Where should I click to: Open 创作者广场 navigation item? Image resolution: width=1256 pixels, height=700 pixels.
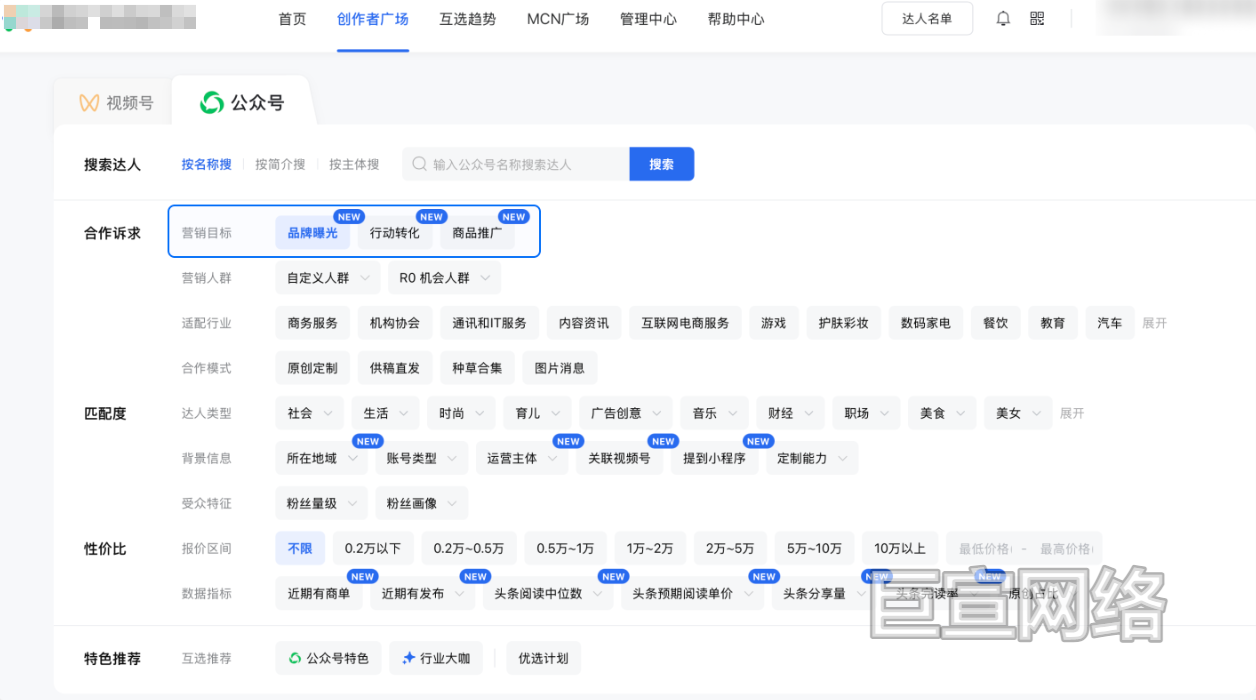pyautogui.click(x=373, y=19)
